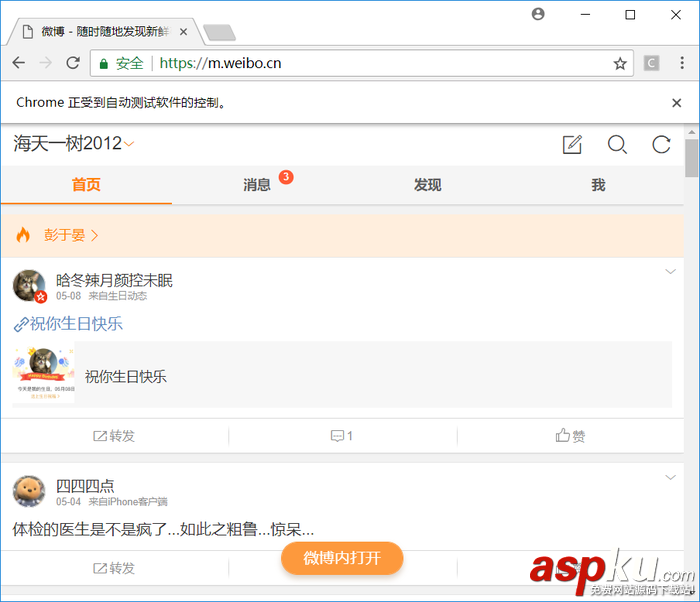Expand options chevron on 四四四点 post
The image size is (700, 602).
[670, 477]
